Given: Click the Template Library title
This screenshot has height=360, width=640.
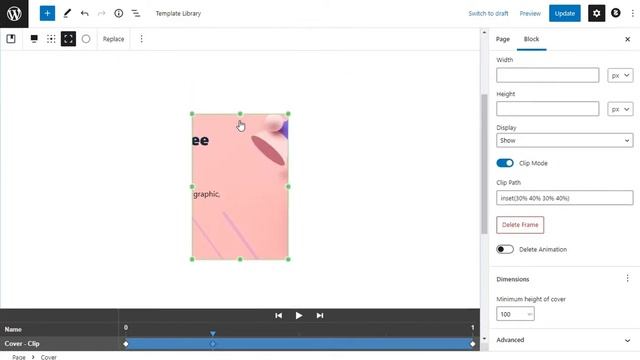Looking at the screenshot, I should pyautogui.click(x=178, y=13).
